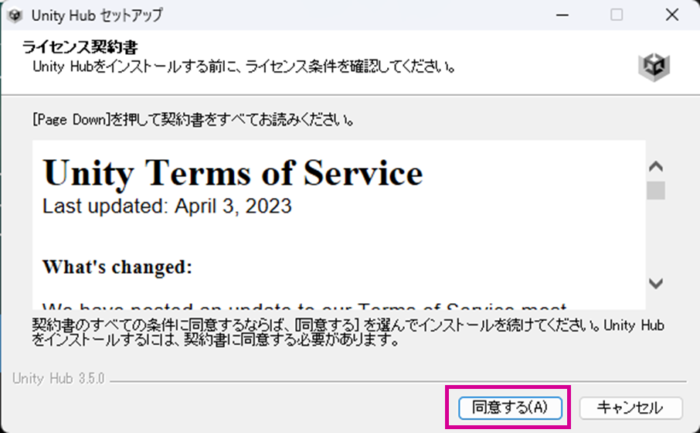Close the Unity Hub setup window
The image size is (700, 433).
670,15
